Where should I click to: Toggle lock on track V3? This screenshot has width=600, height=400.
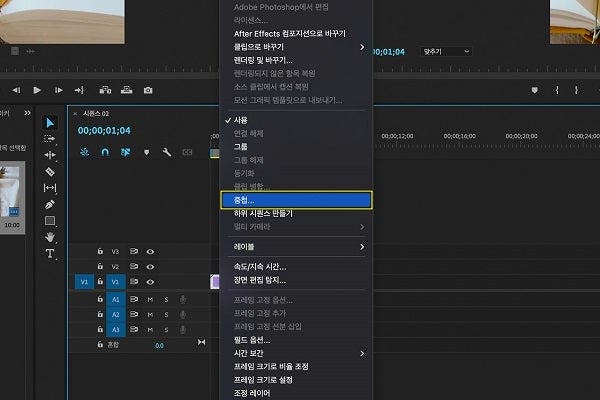coord(100,251)
